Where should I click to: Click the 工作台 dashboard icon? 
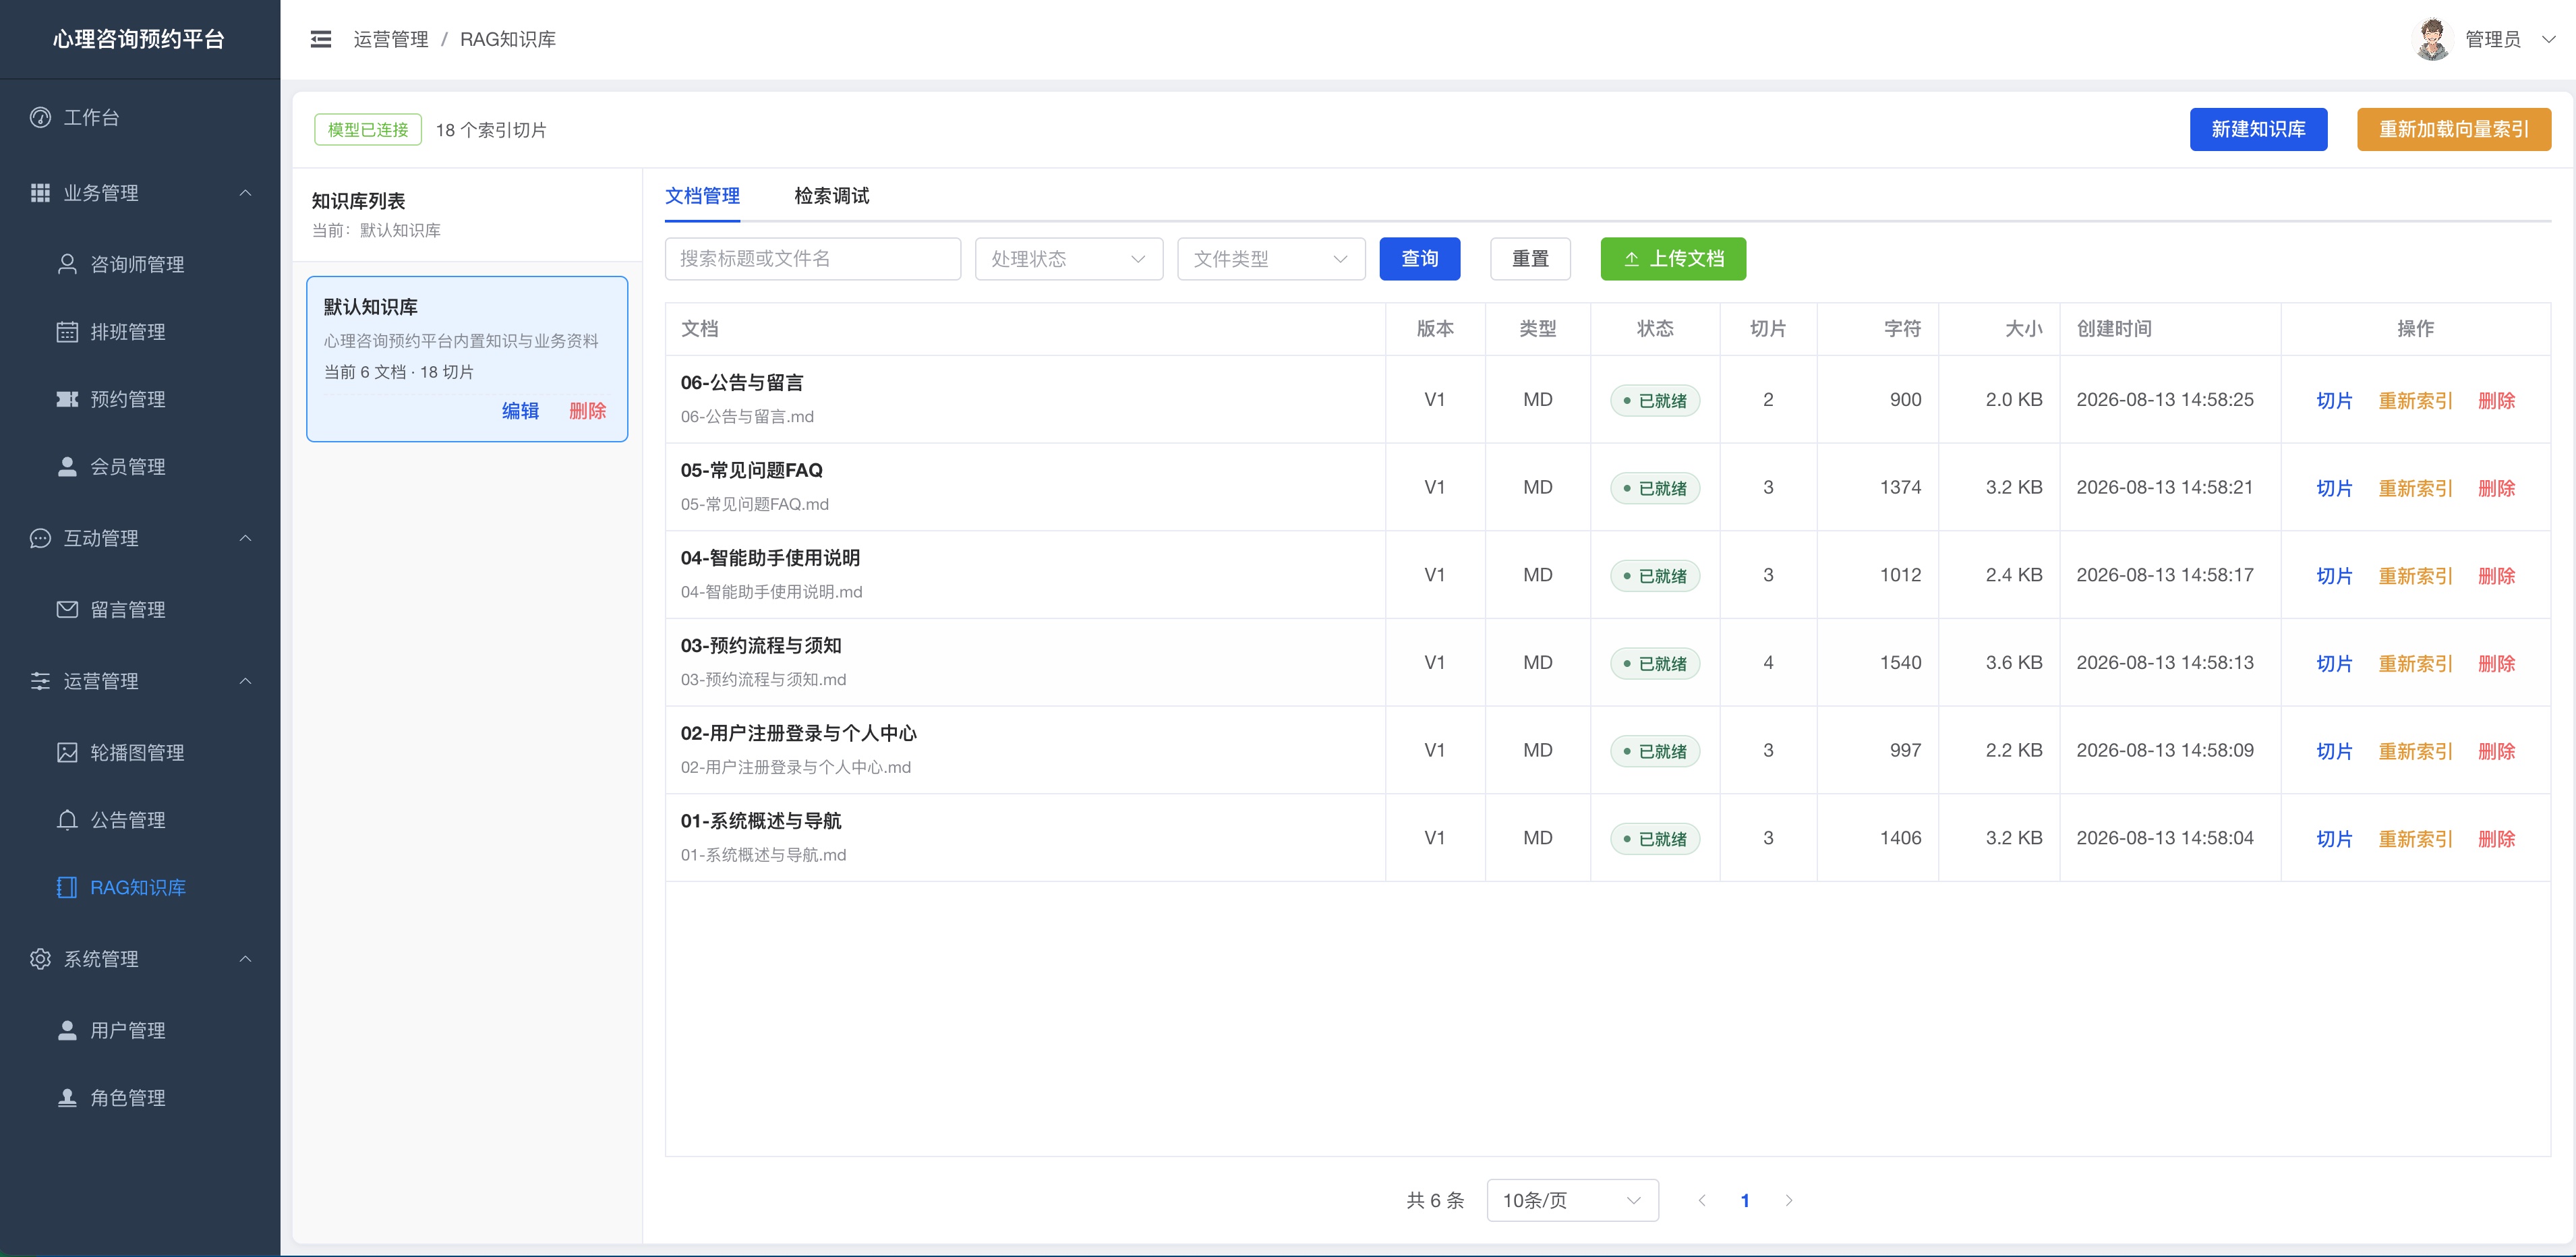pos(40,117)
